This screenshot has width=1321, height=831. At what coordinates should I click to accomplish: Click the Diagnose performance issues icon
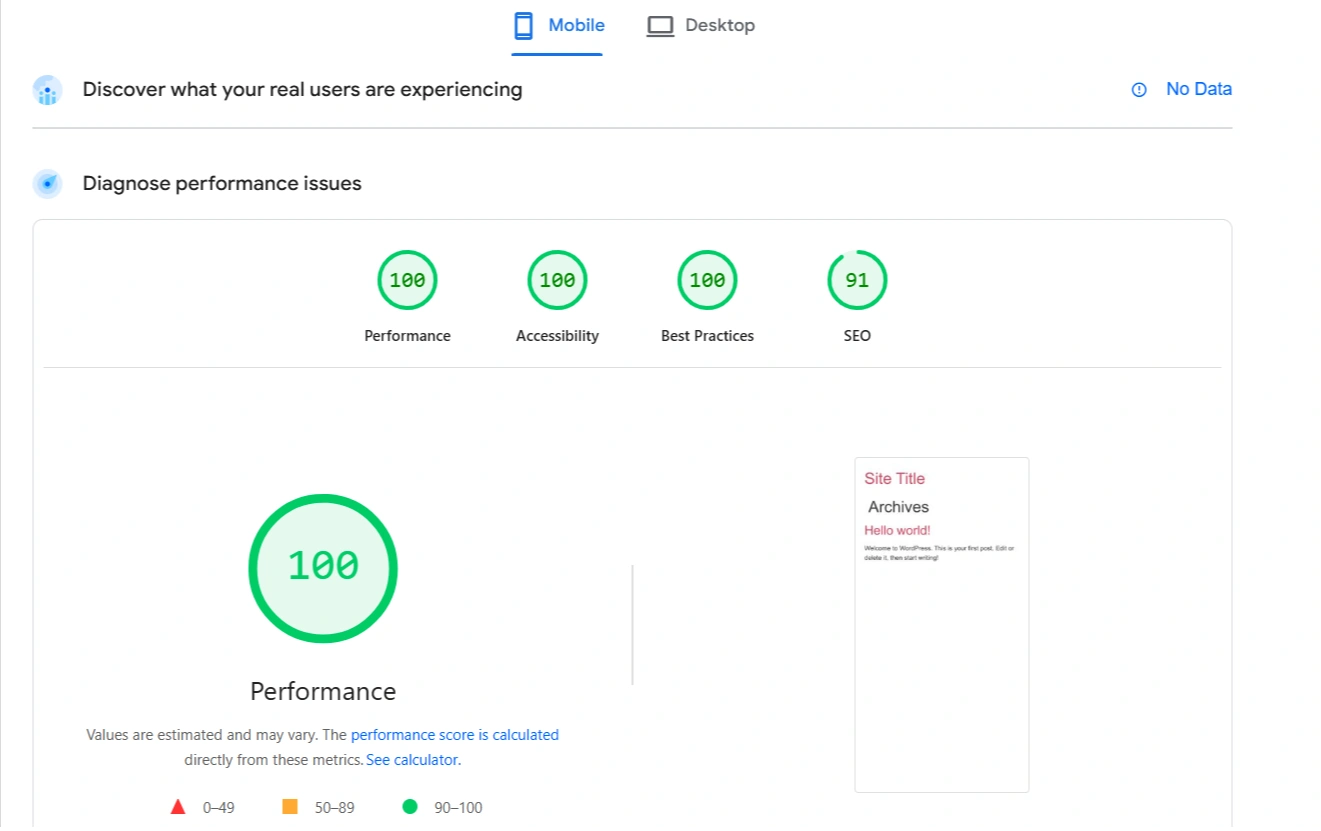coord(47,184)
